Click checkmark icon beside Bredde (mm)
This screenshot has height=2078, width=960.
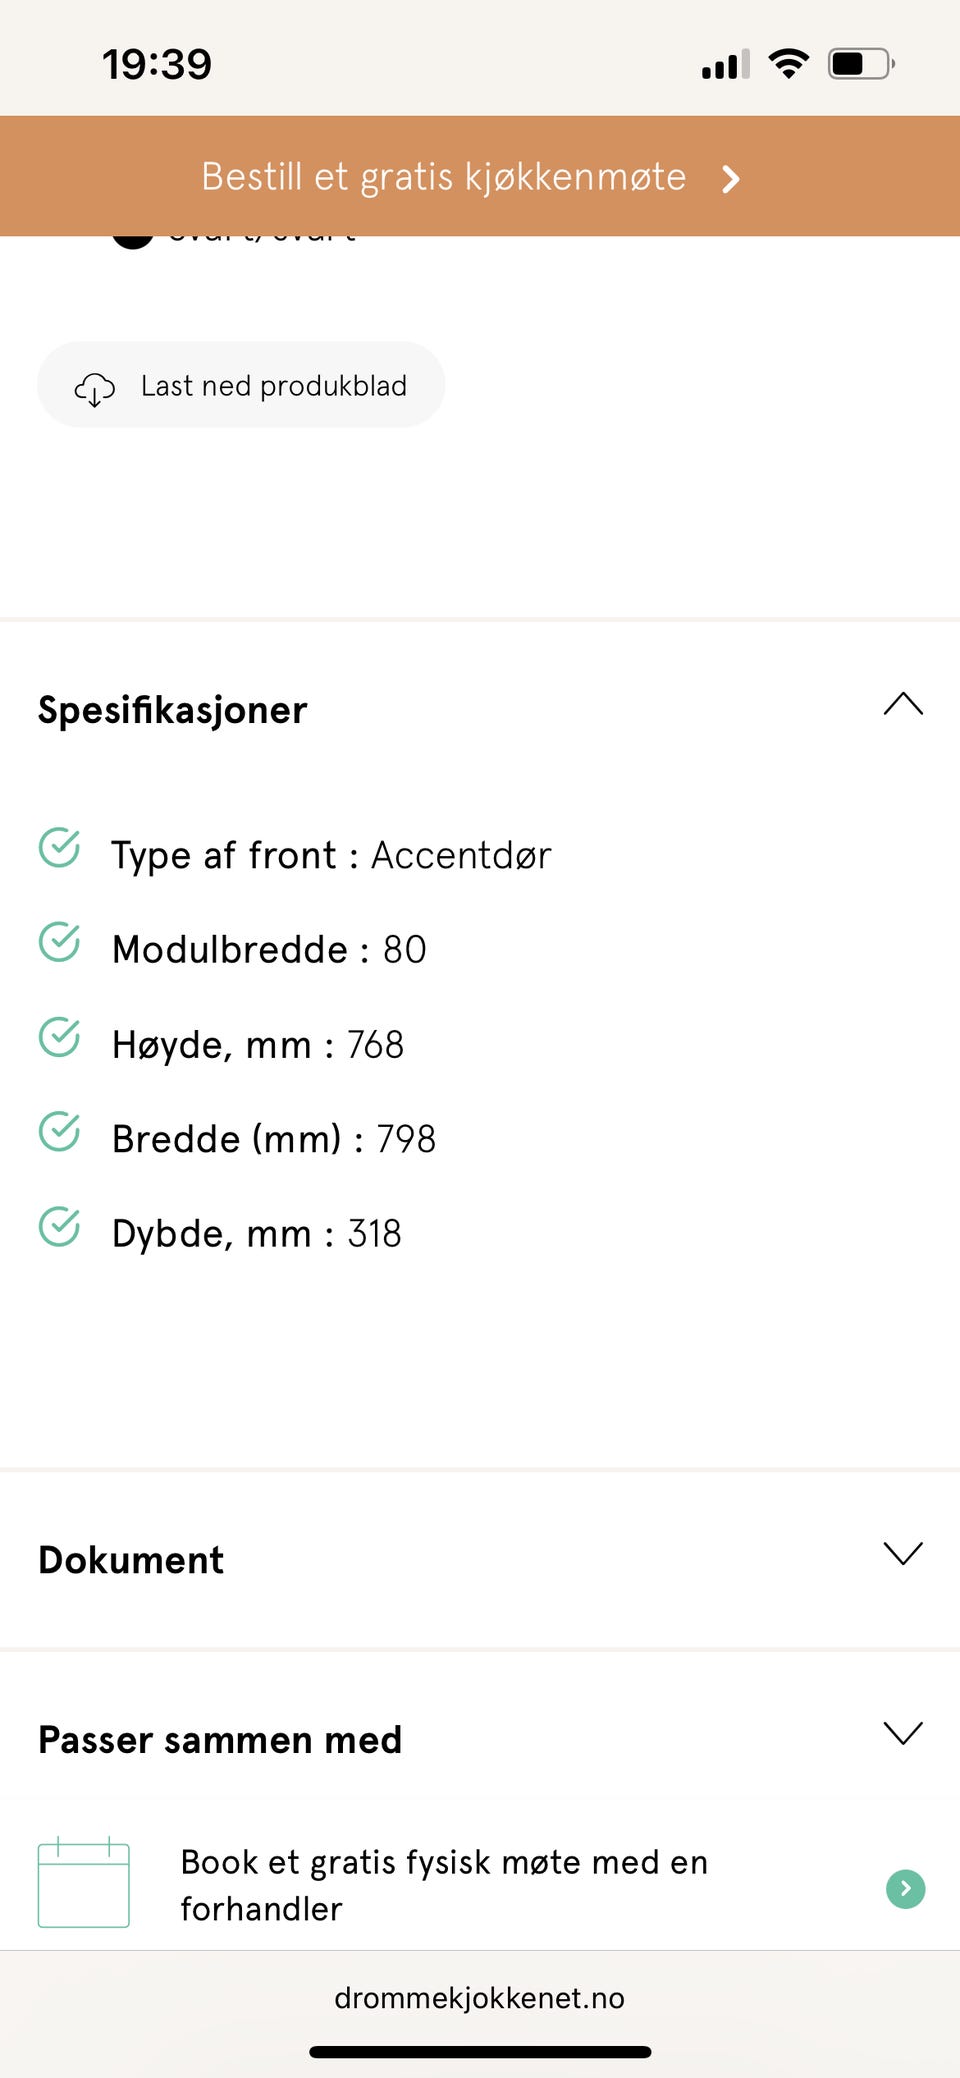pos(60,1132)
